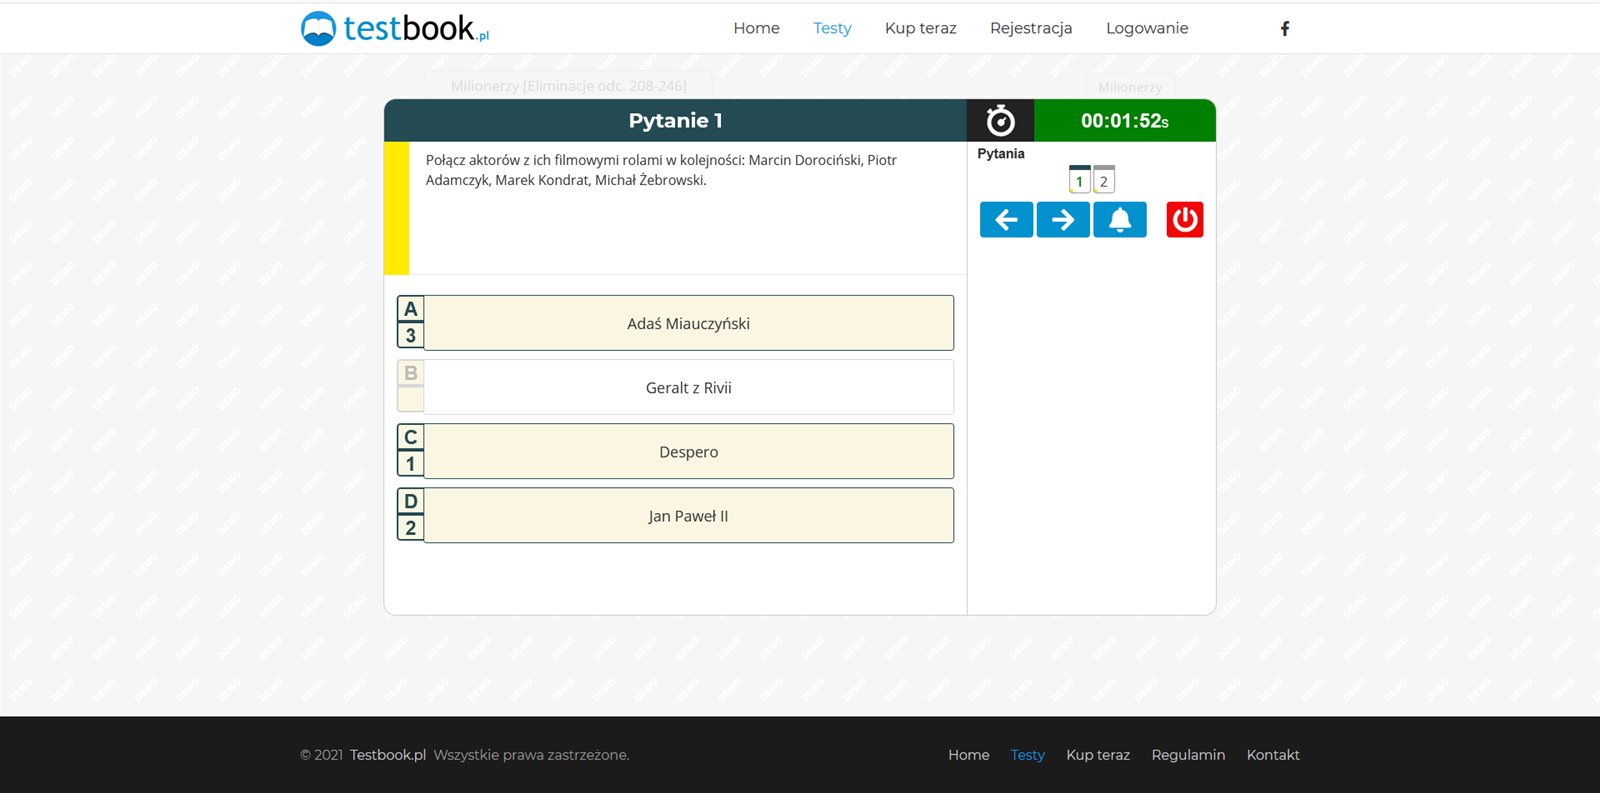
Task: Open the Testy menu in top navigation
Action: click(832, 29)
